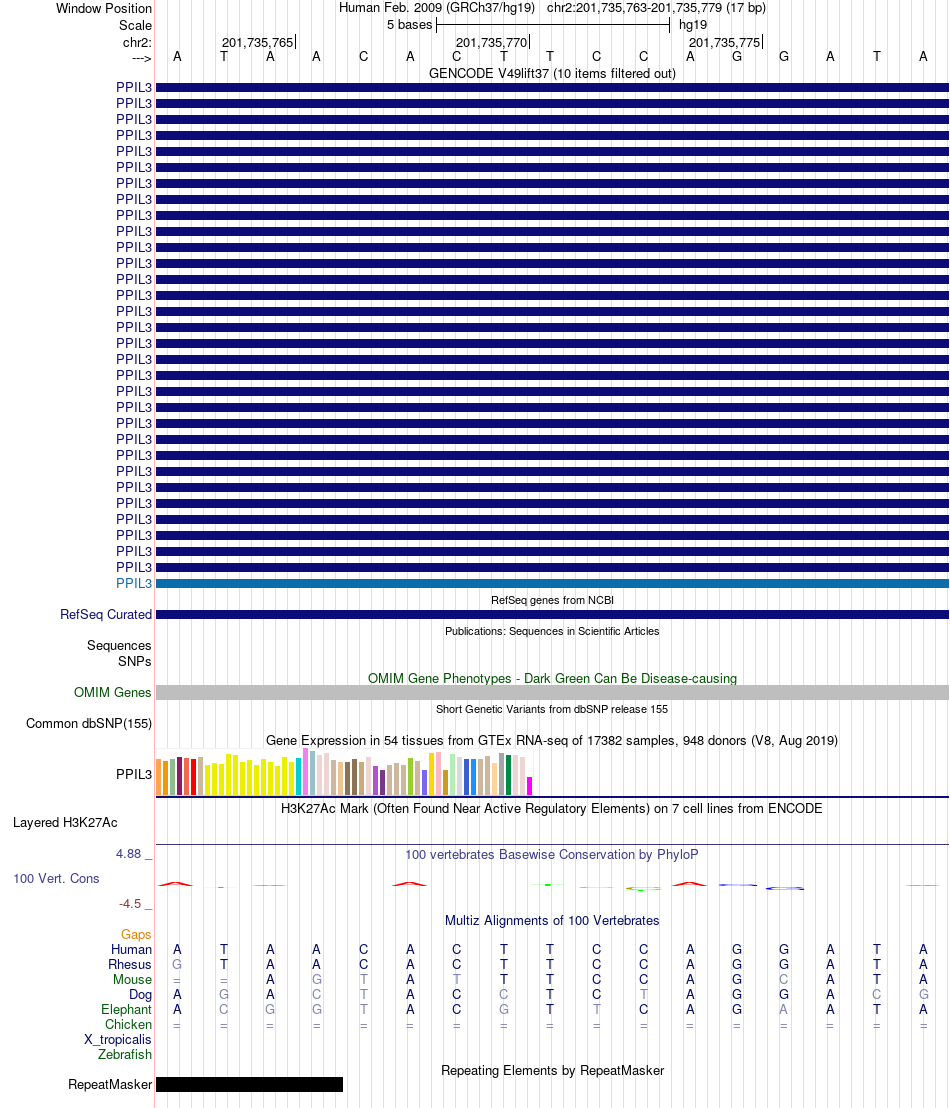Viewport: 950px width, 1108px height.
Task: Click 'Publications: Sequences in Scientific Articles' title
Action: (552, 632)
